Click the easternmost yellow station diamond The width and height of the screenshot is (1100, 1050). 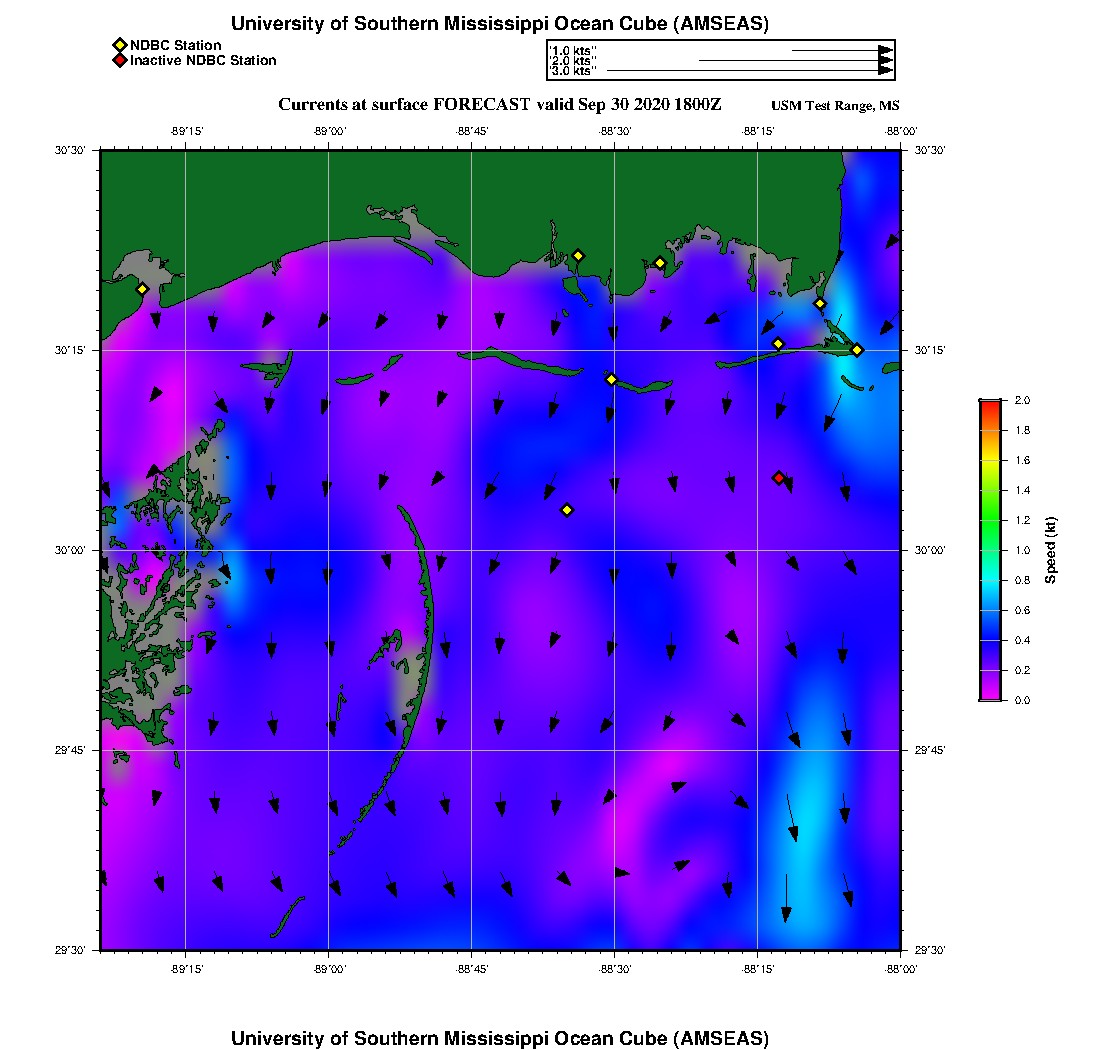[x=857, y=350]
